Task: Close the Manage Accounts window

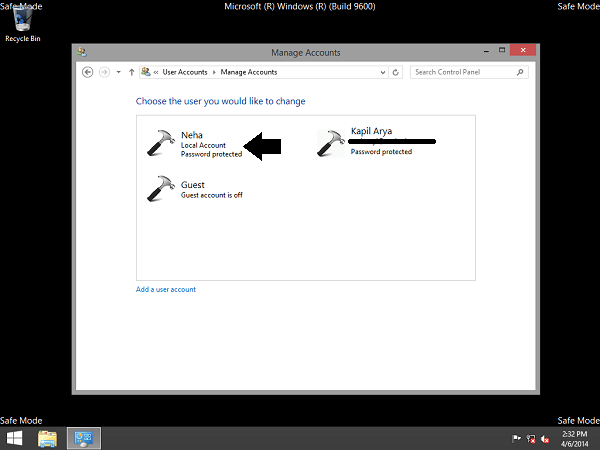Action: (523, 50)
